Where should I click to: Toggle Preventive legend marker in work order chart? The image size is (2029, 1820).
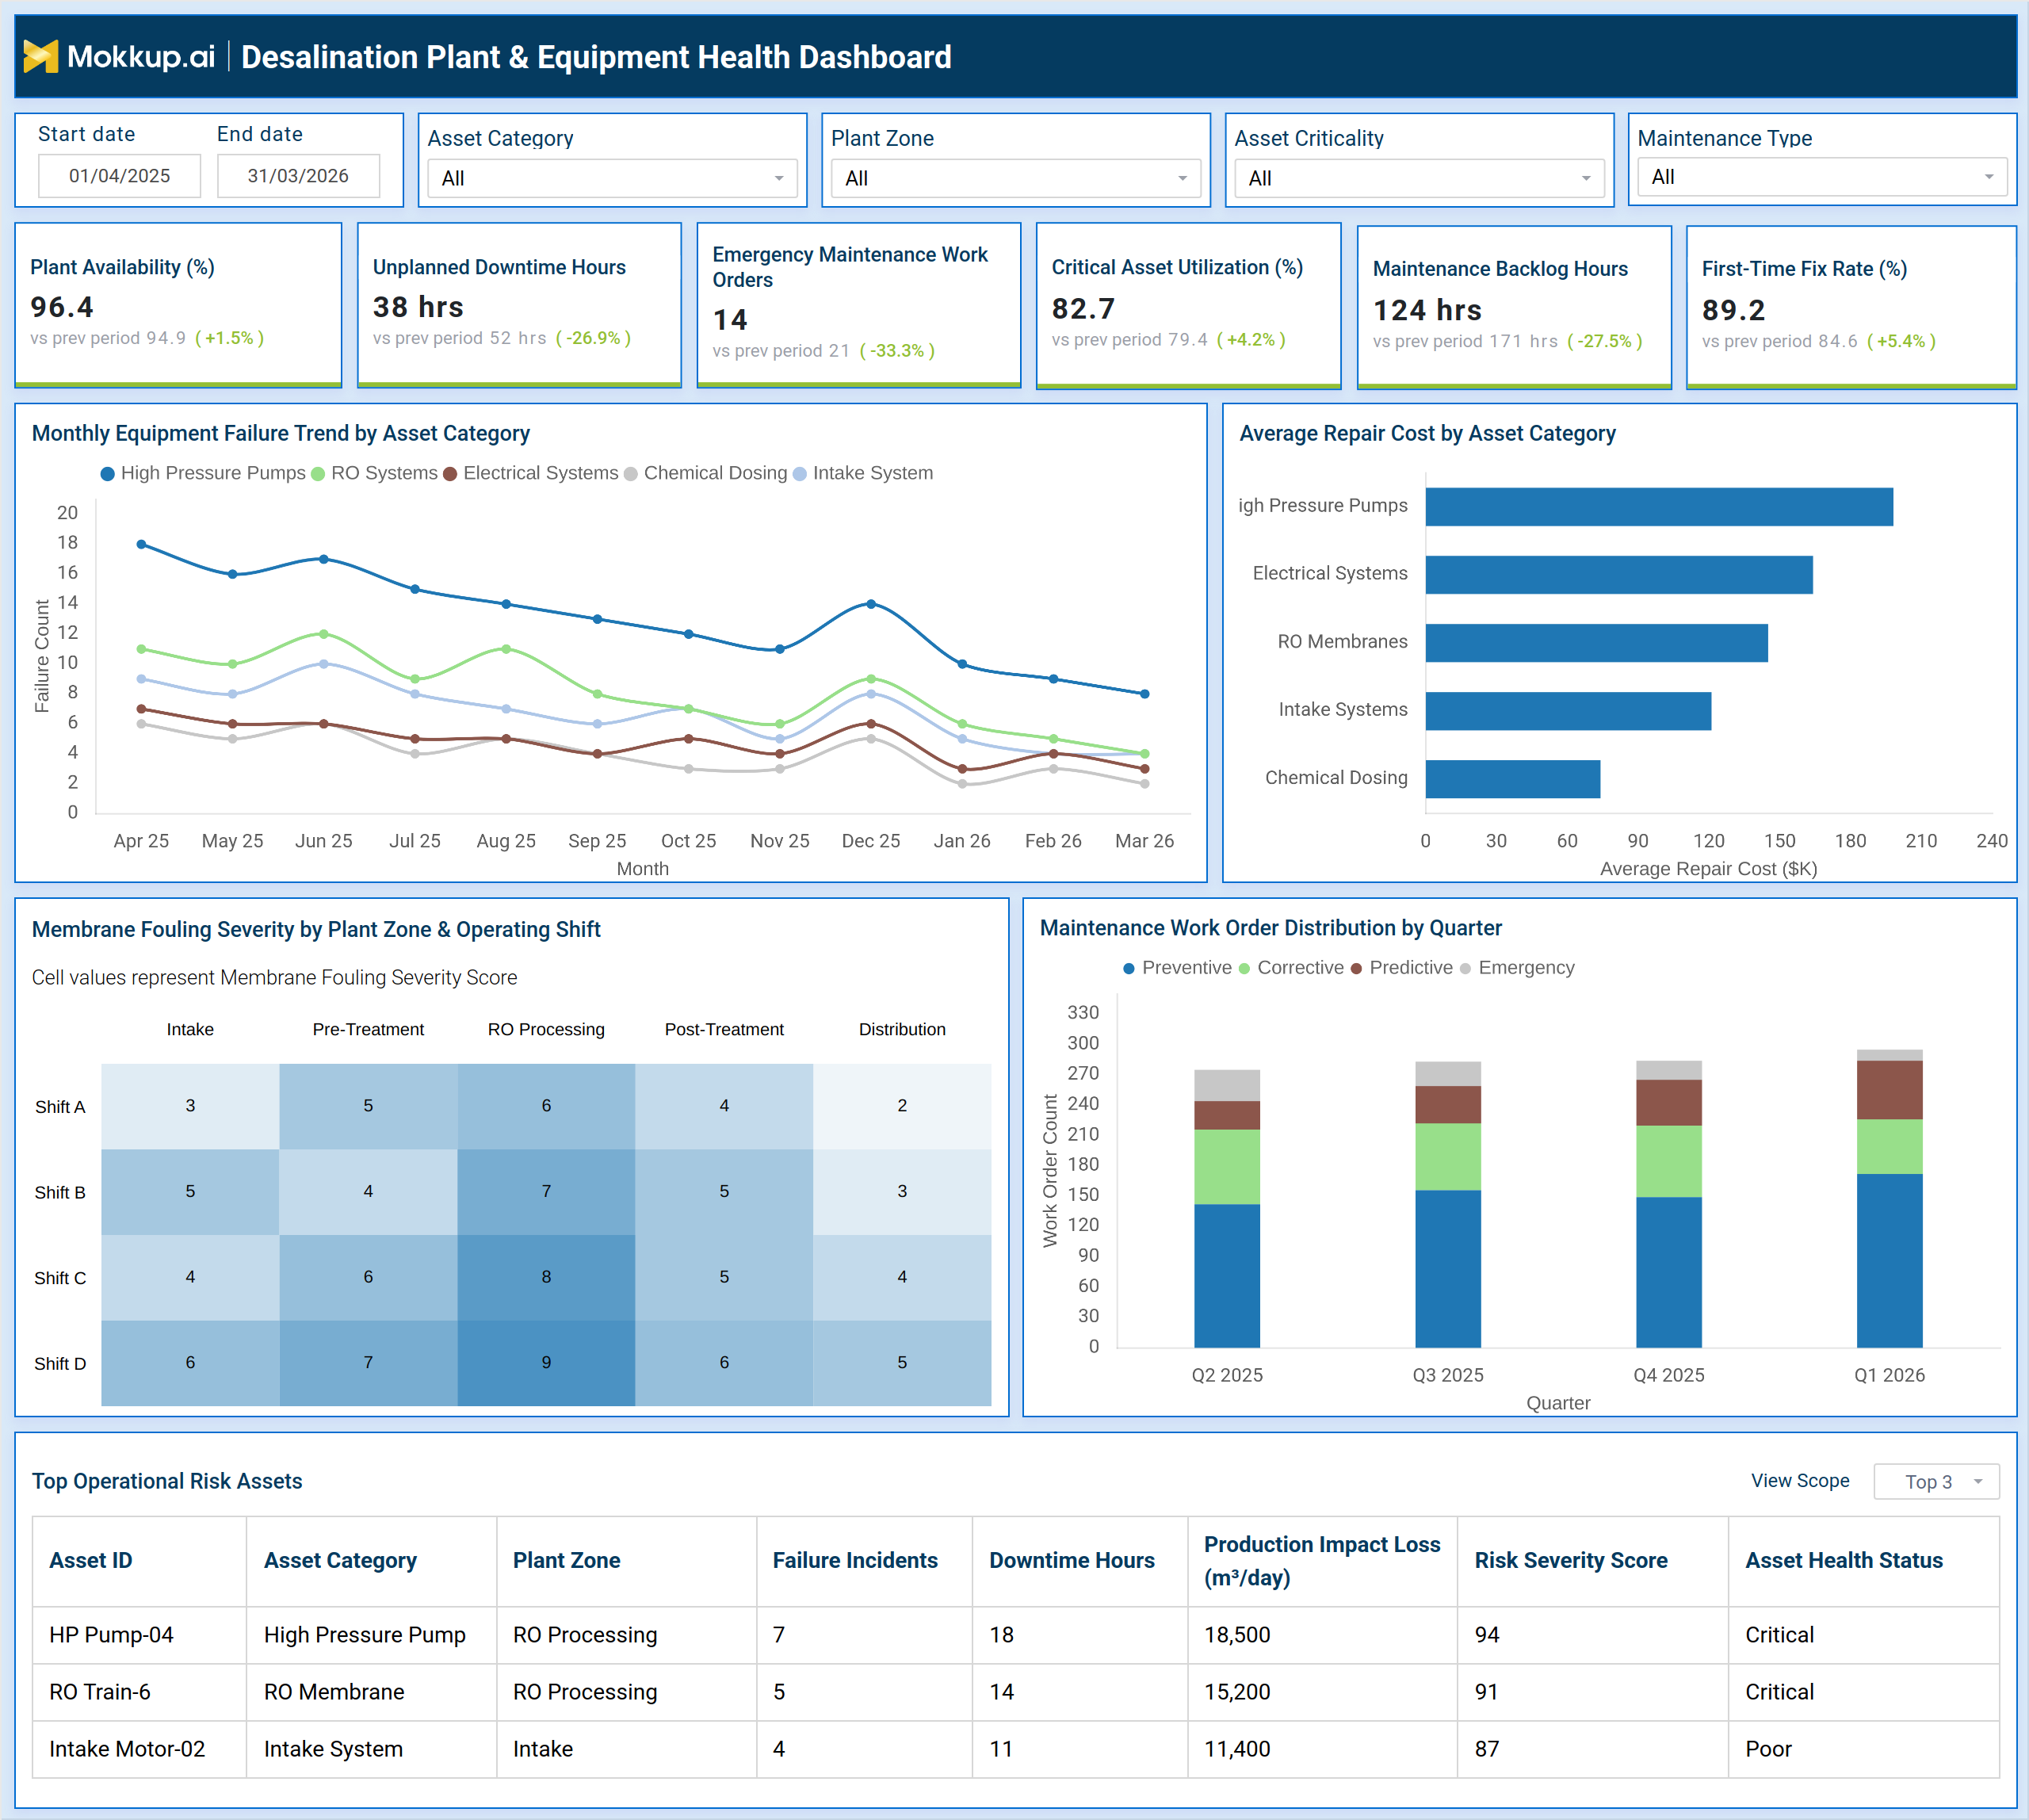pos(1129,968)
